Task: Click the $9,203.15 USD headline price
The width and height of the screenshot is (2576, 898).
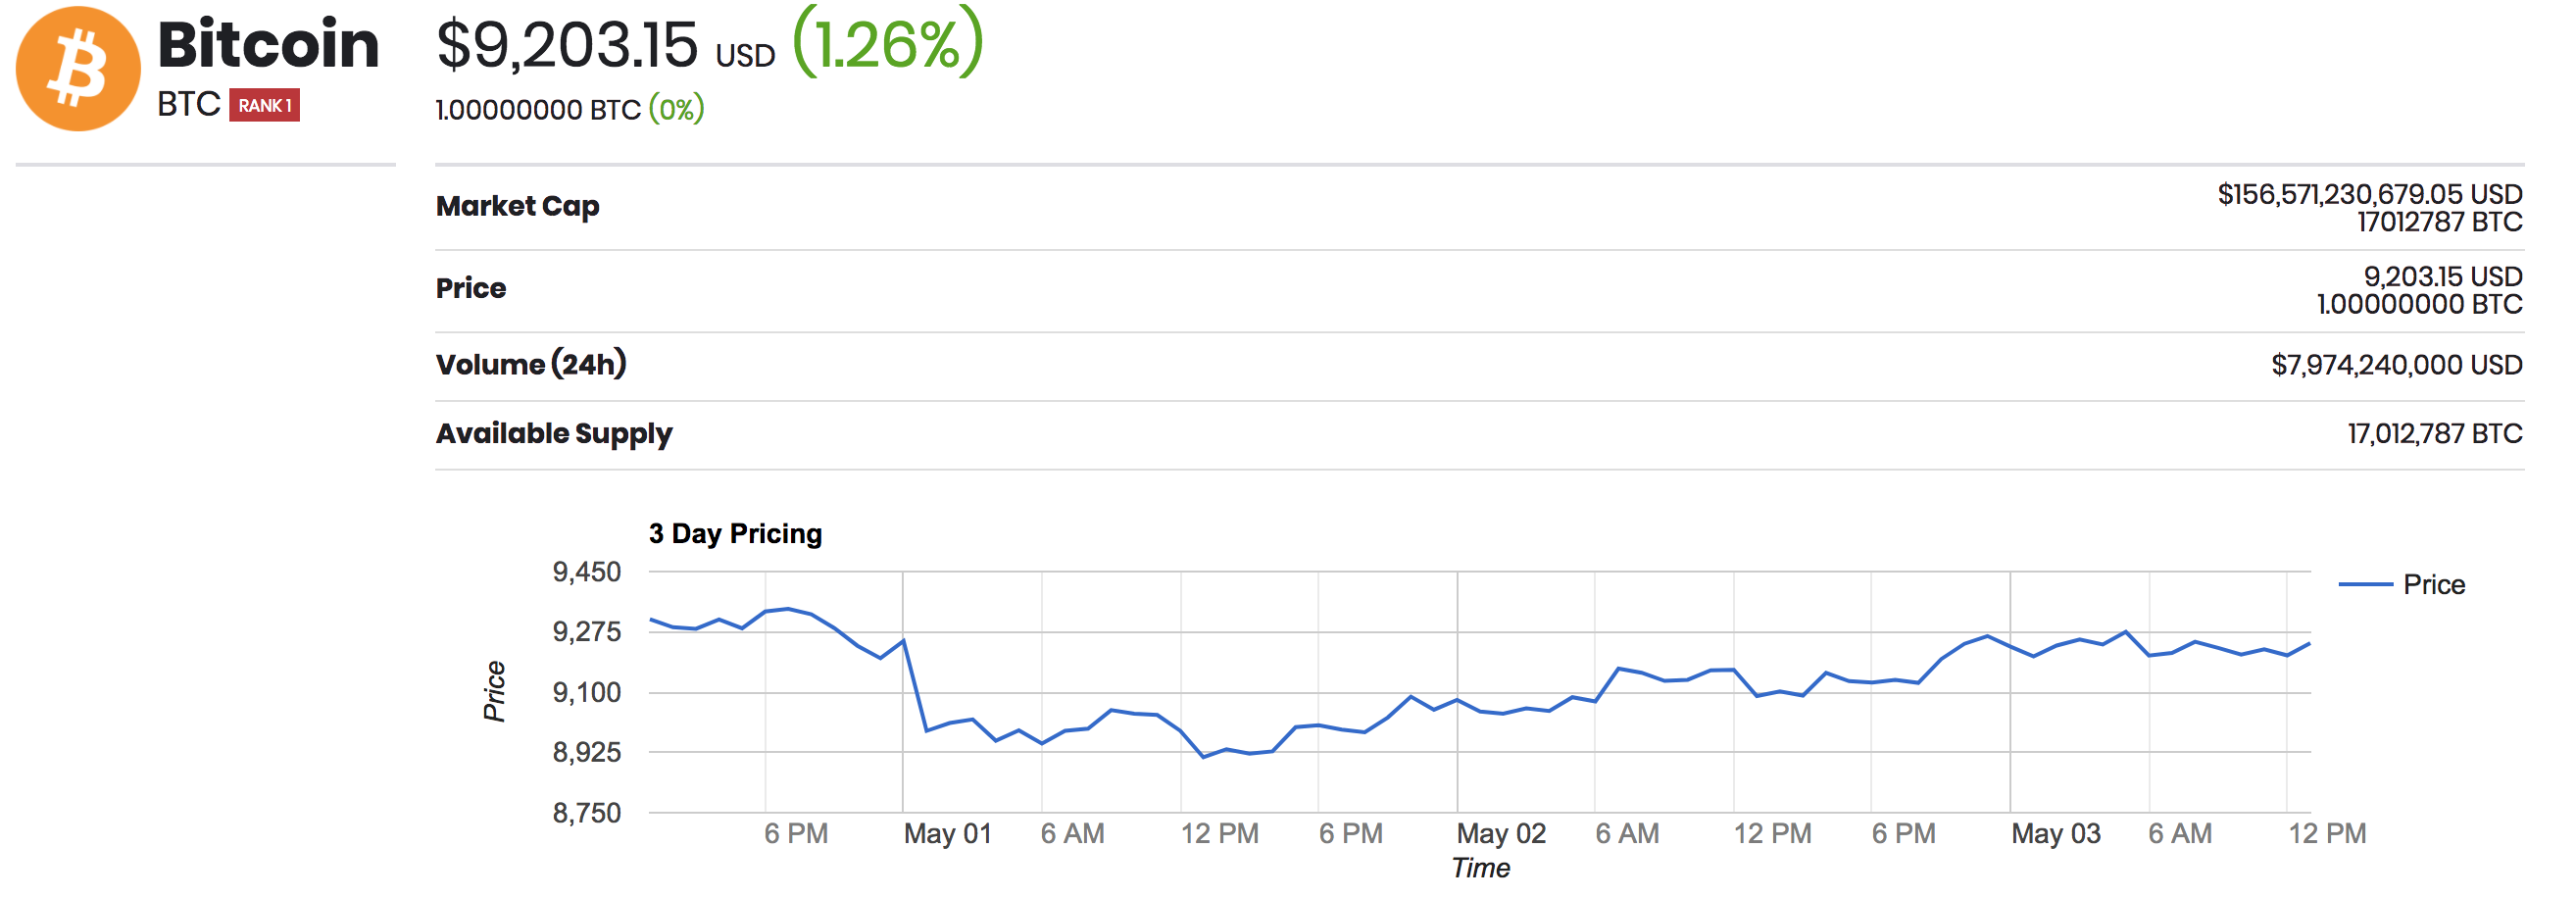Action: pos(606,46)
